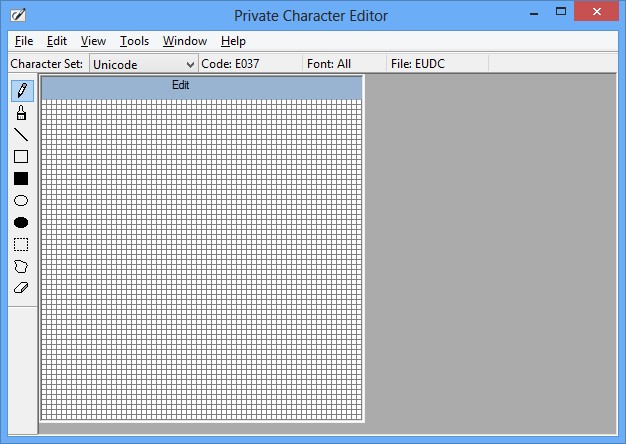
Task: Select the Eraser tool
Action: pyautogui.click(x=21, y=288)
